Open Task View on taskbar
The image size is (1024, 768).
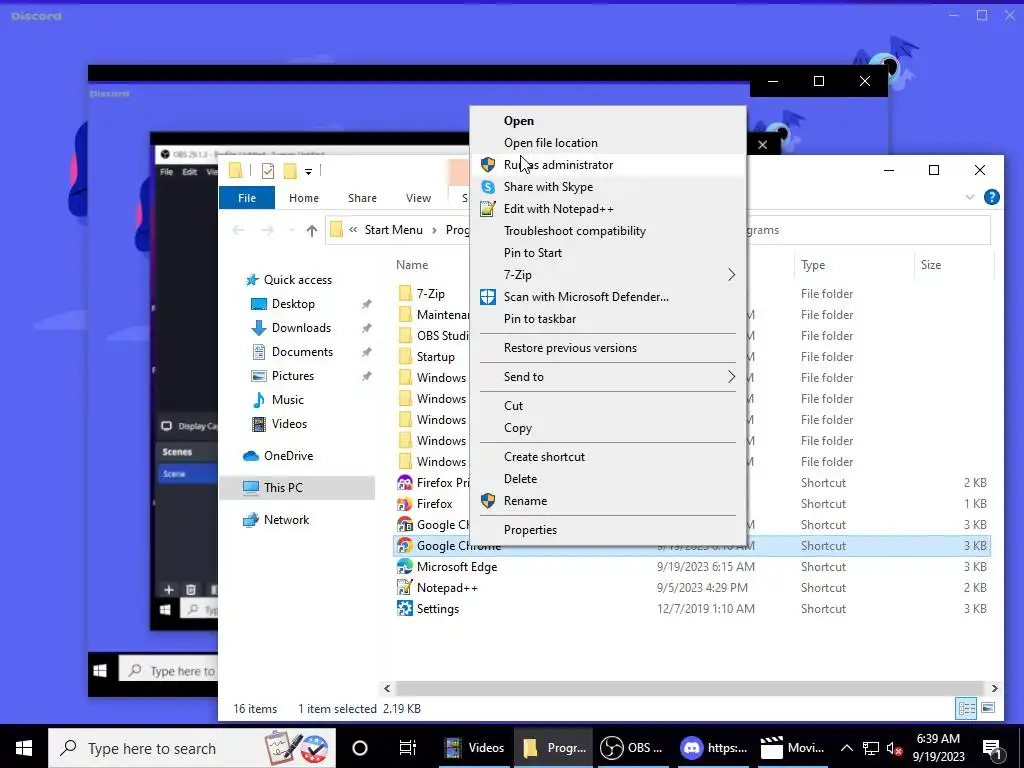[x=408, y=748]
